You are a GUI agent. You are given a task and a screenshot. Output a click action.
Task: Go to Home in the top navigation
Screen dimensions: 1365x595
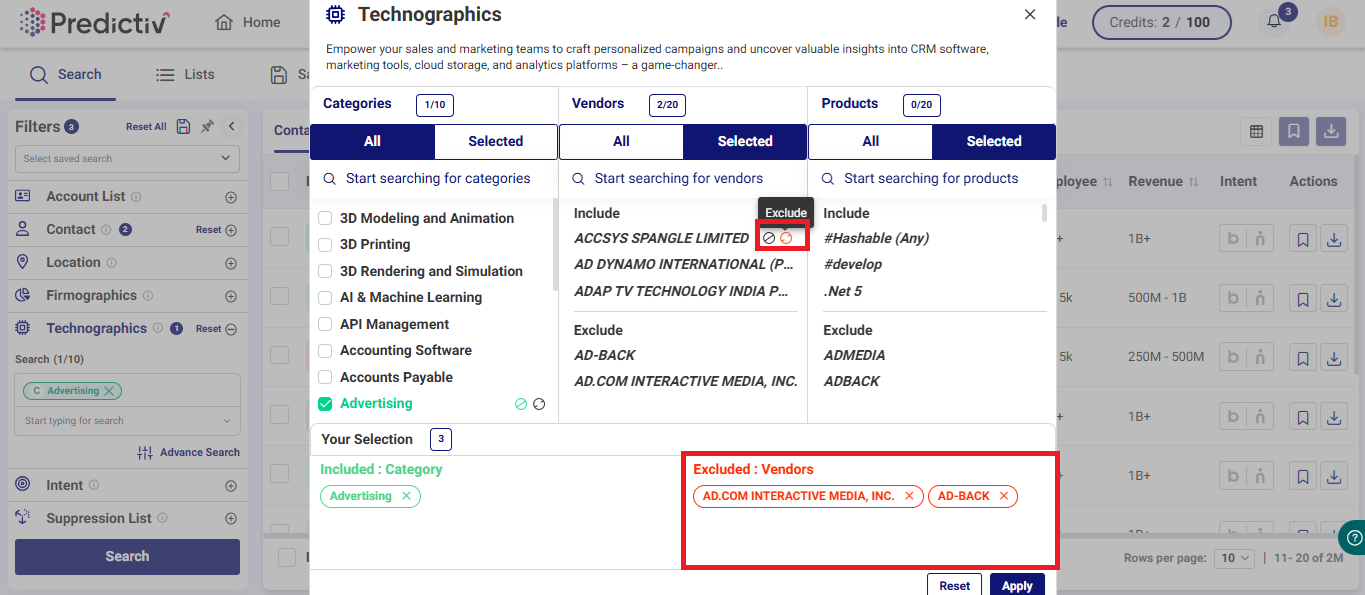coord(248,22)
